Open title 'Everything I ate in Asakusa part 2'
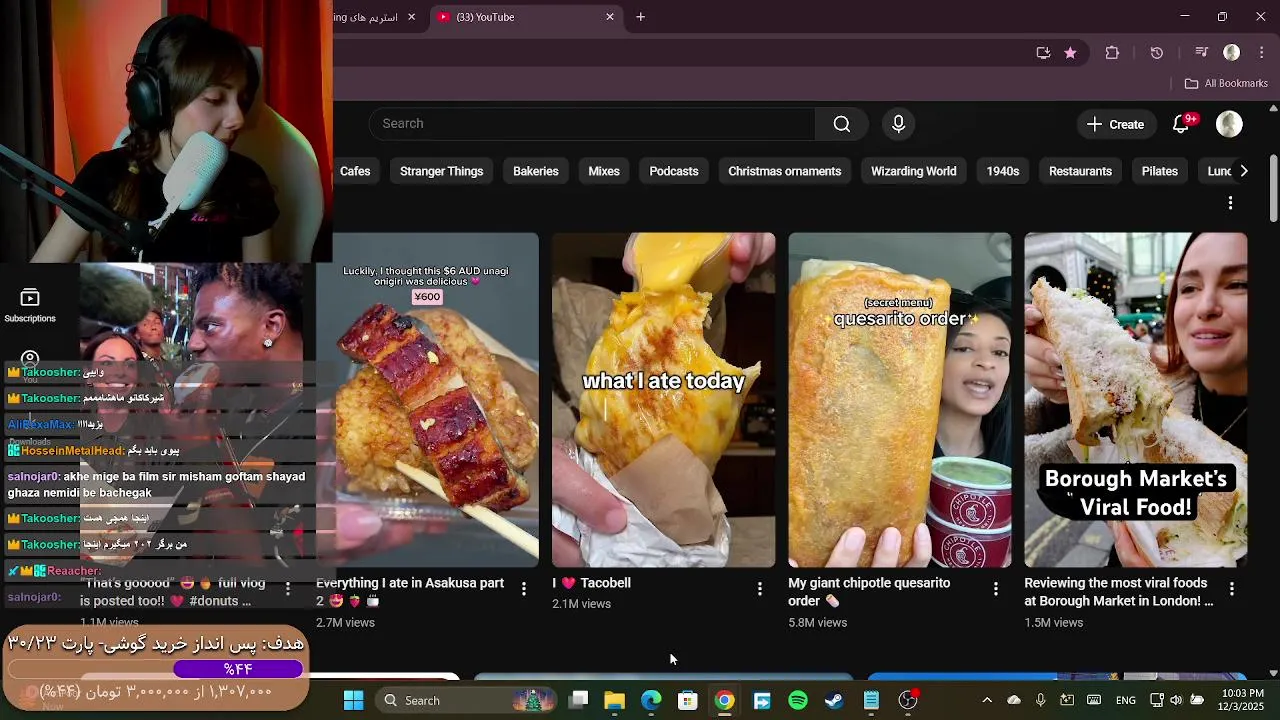Screen dimensions: 1280x720 coord(410,592)
